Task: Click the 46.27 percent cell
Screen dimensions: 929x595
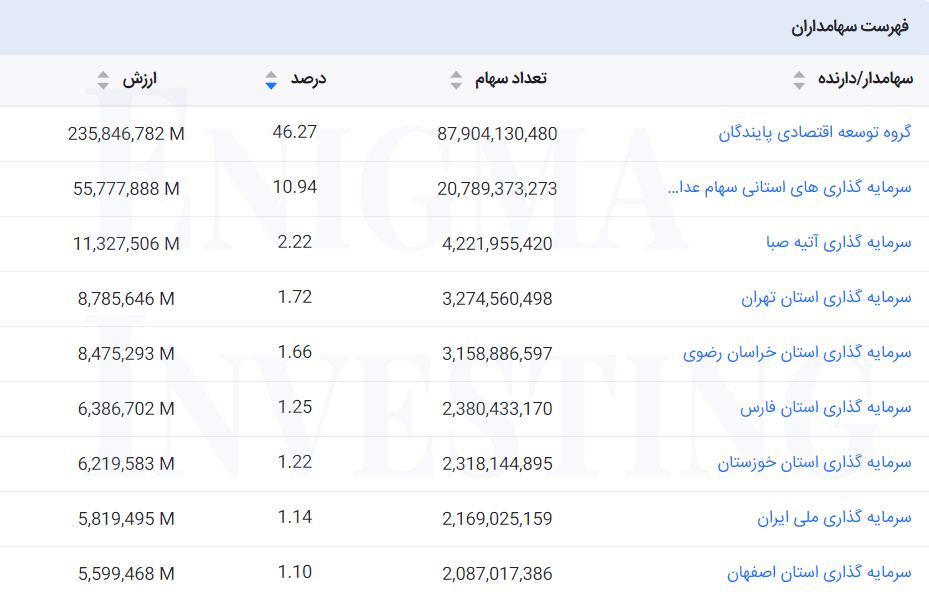Action: coord(294,132)
